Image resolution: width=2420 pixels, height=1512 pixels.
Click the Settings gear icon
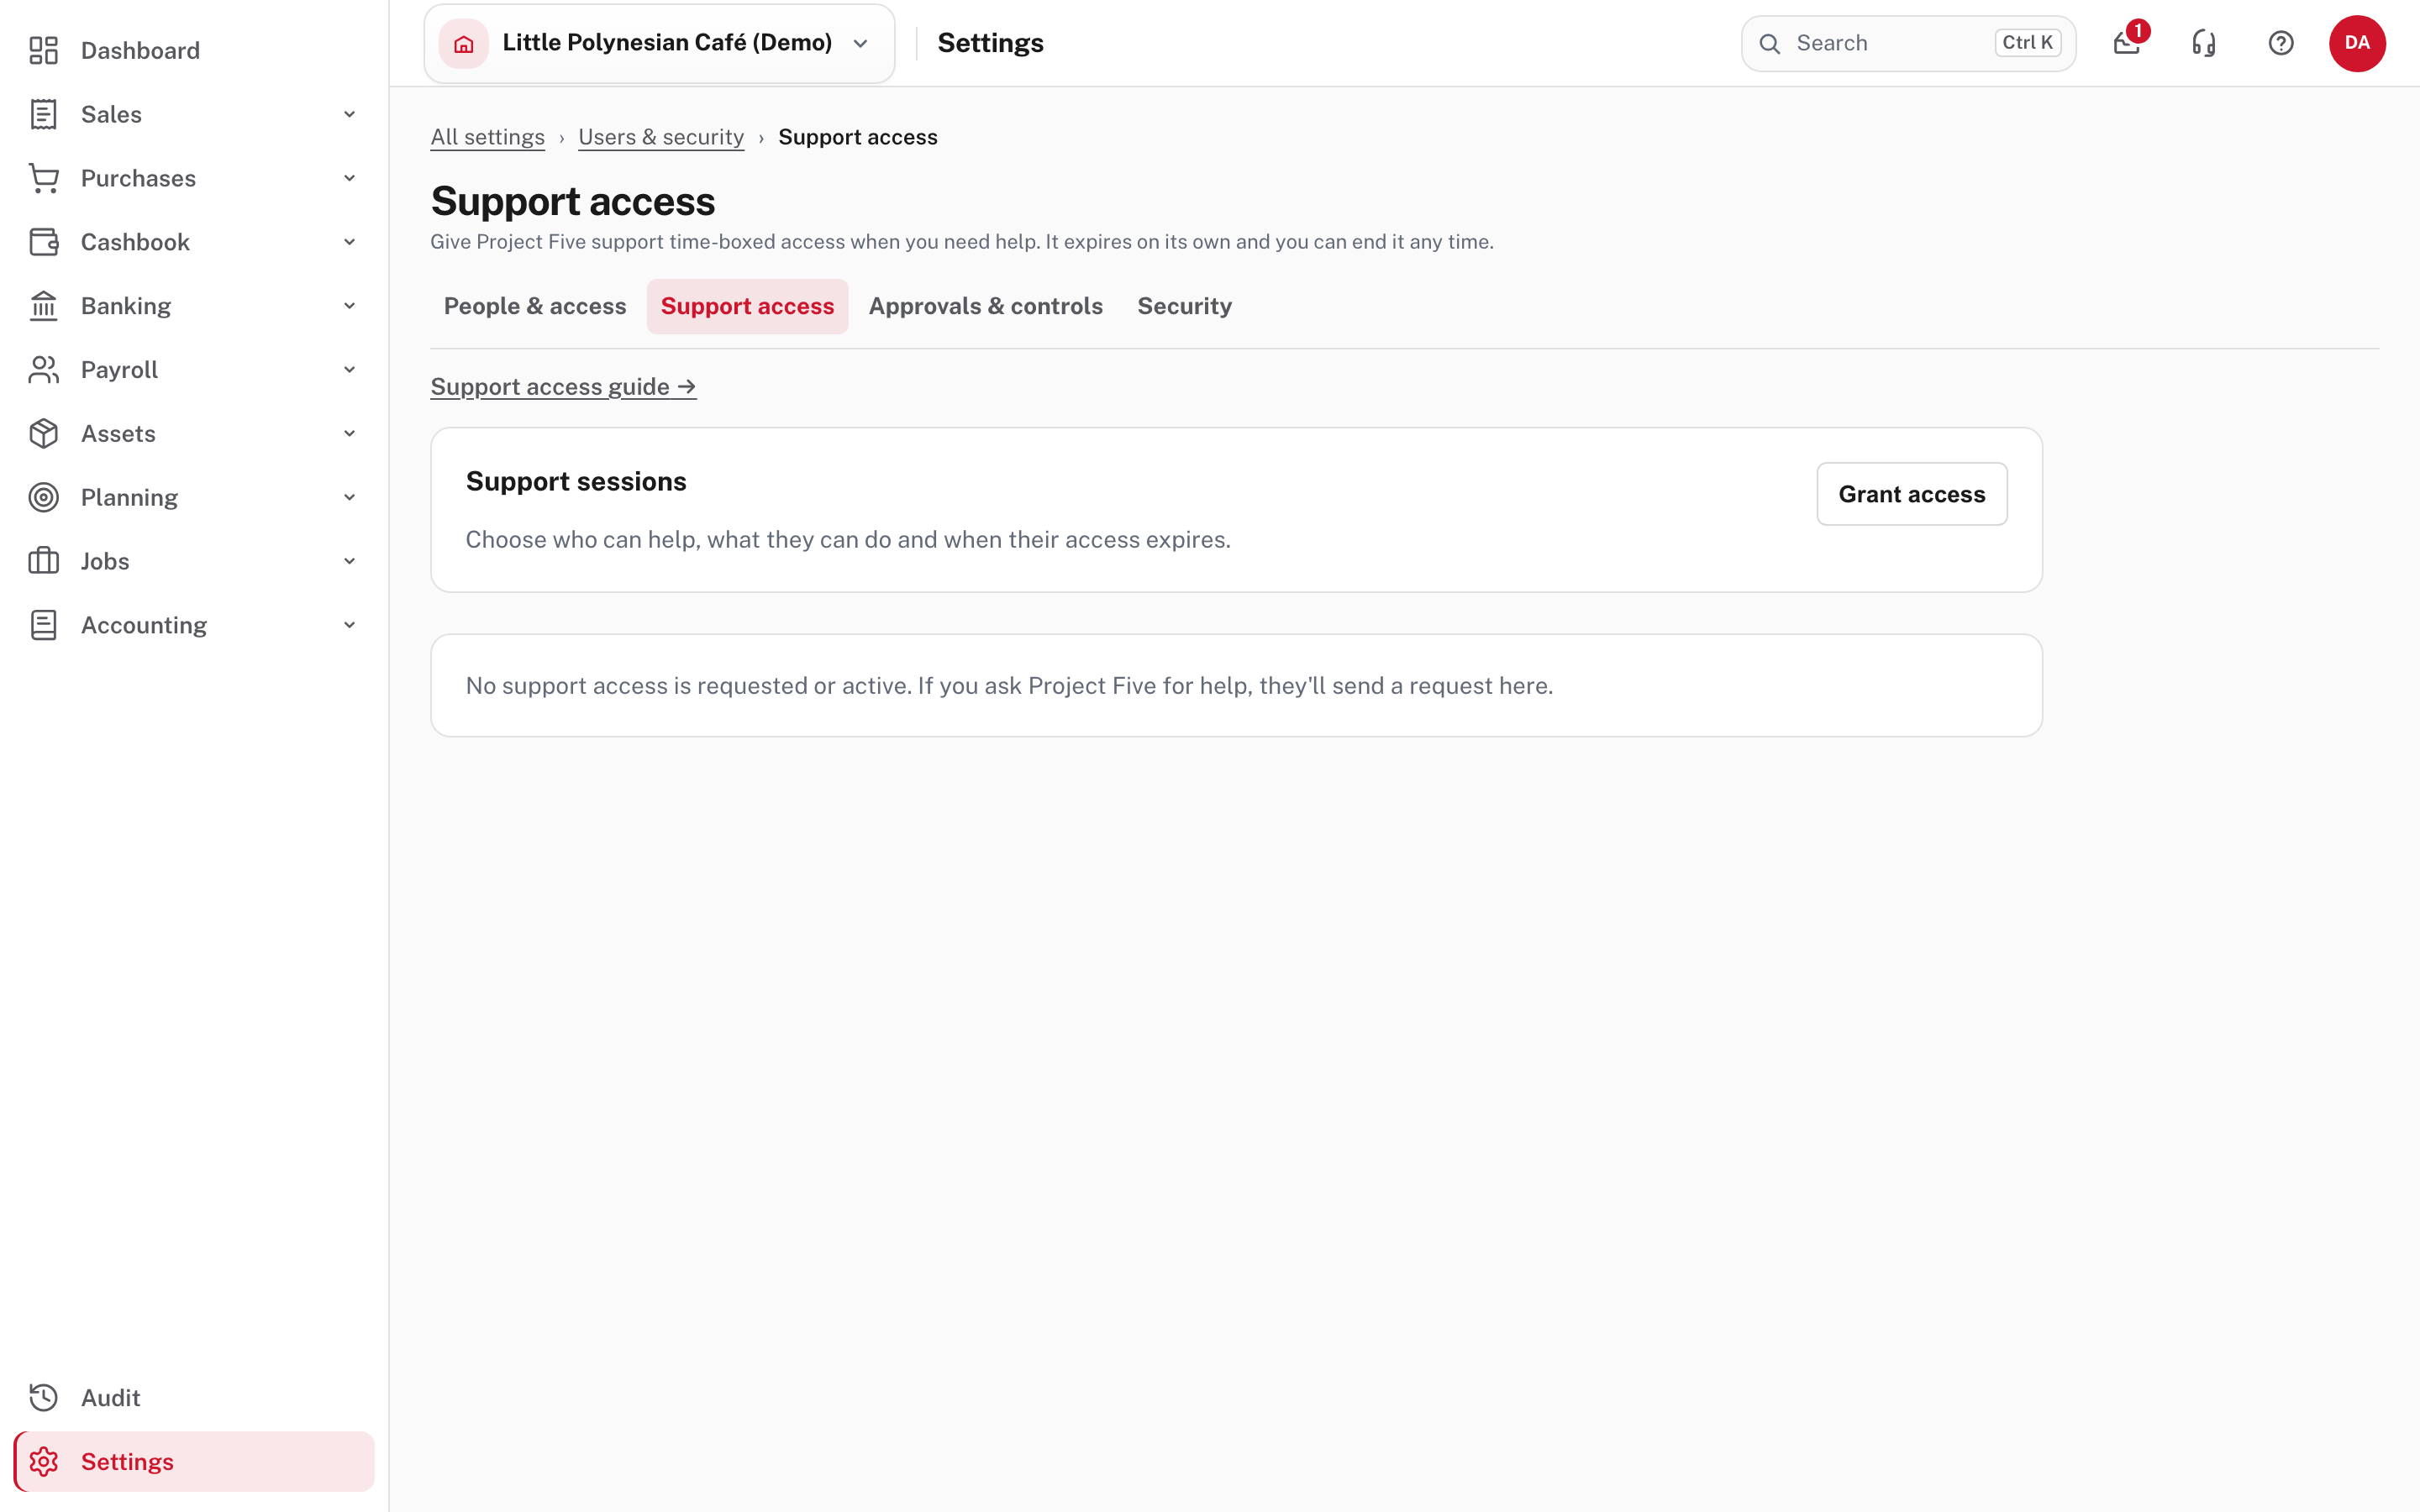[43, 1462]
